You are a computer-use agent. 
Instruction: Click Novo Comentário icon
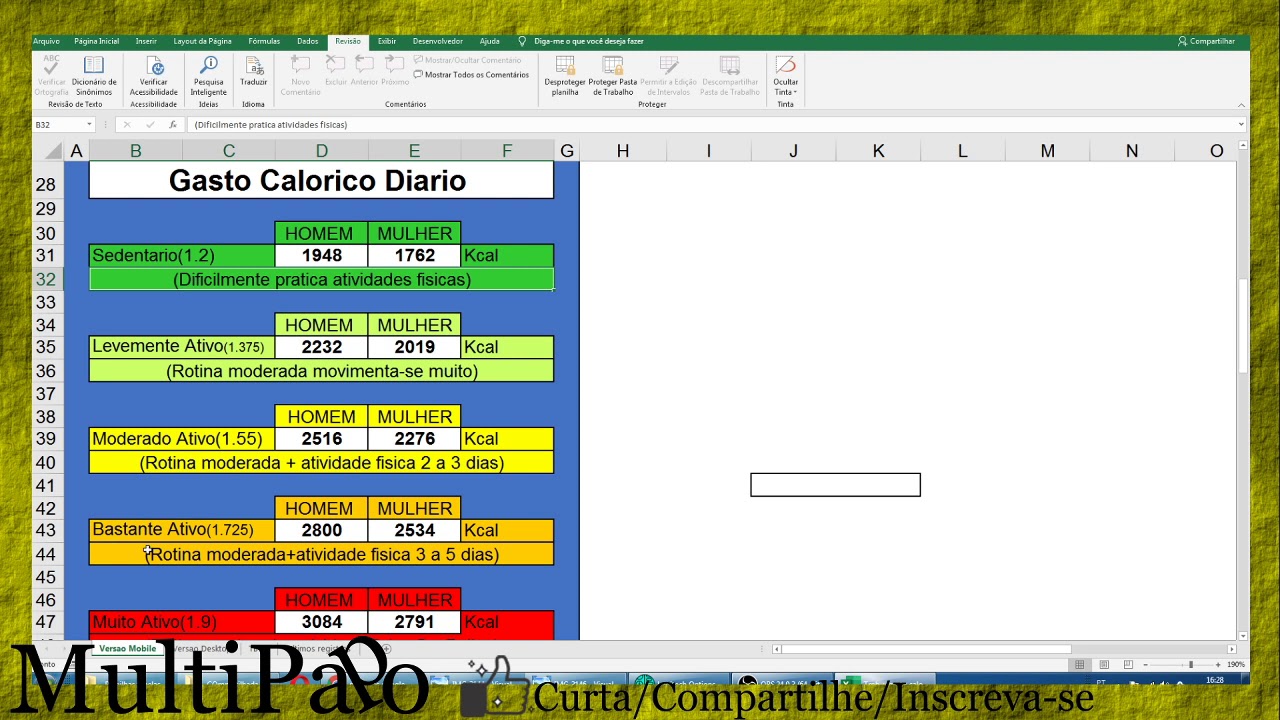click(300, 76)
